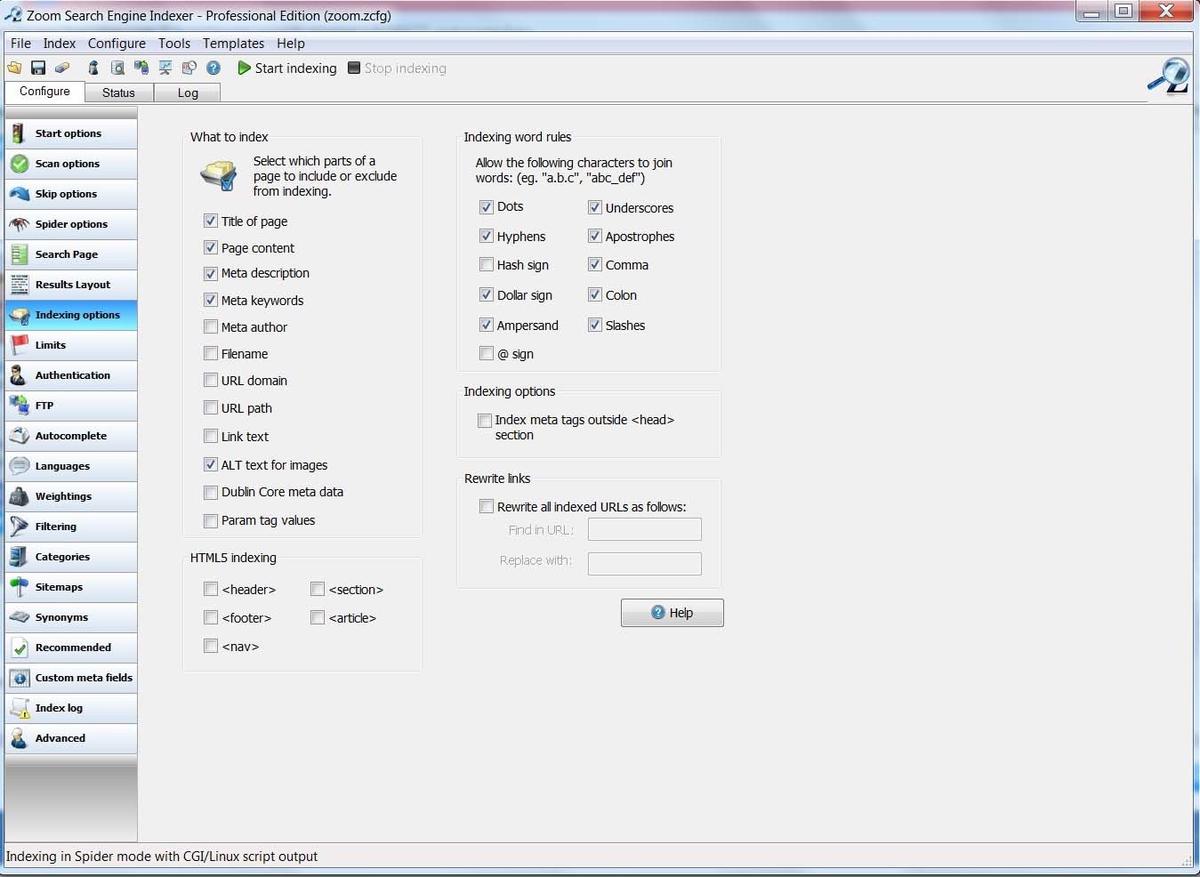Click the scheduler clock toolbar icon
This screenshot has width=1200, height=877.
[189, 68]
